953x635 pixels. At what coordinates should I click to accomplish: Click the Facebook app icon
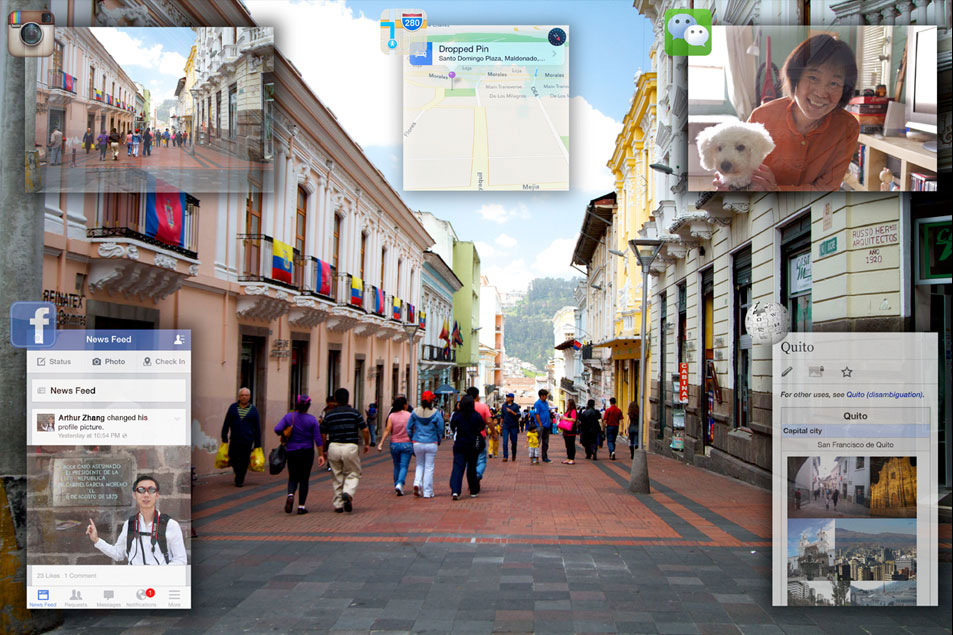(33, 325)
